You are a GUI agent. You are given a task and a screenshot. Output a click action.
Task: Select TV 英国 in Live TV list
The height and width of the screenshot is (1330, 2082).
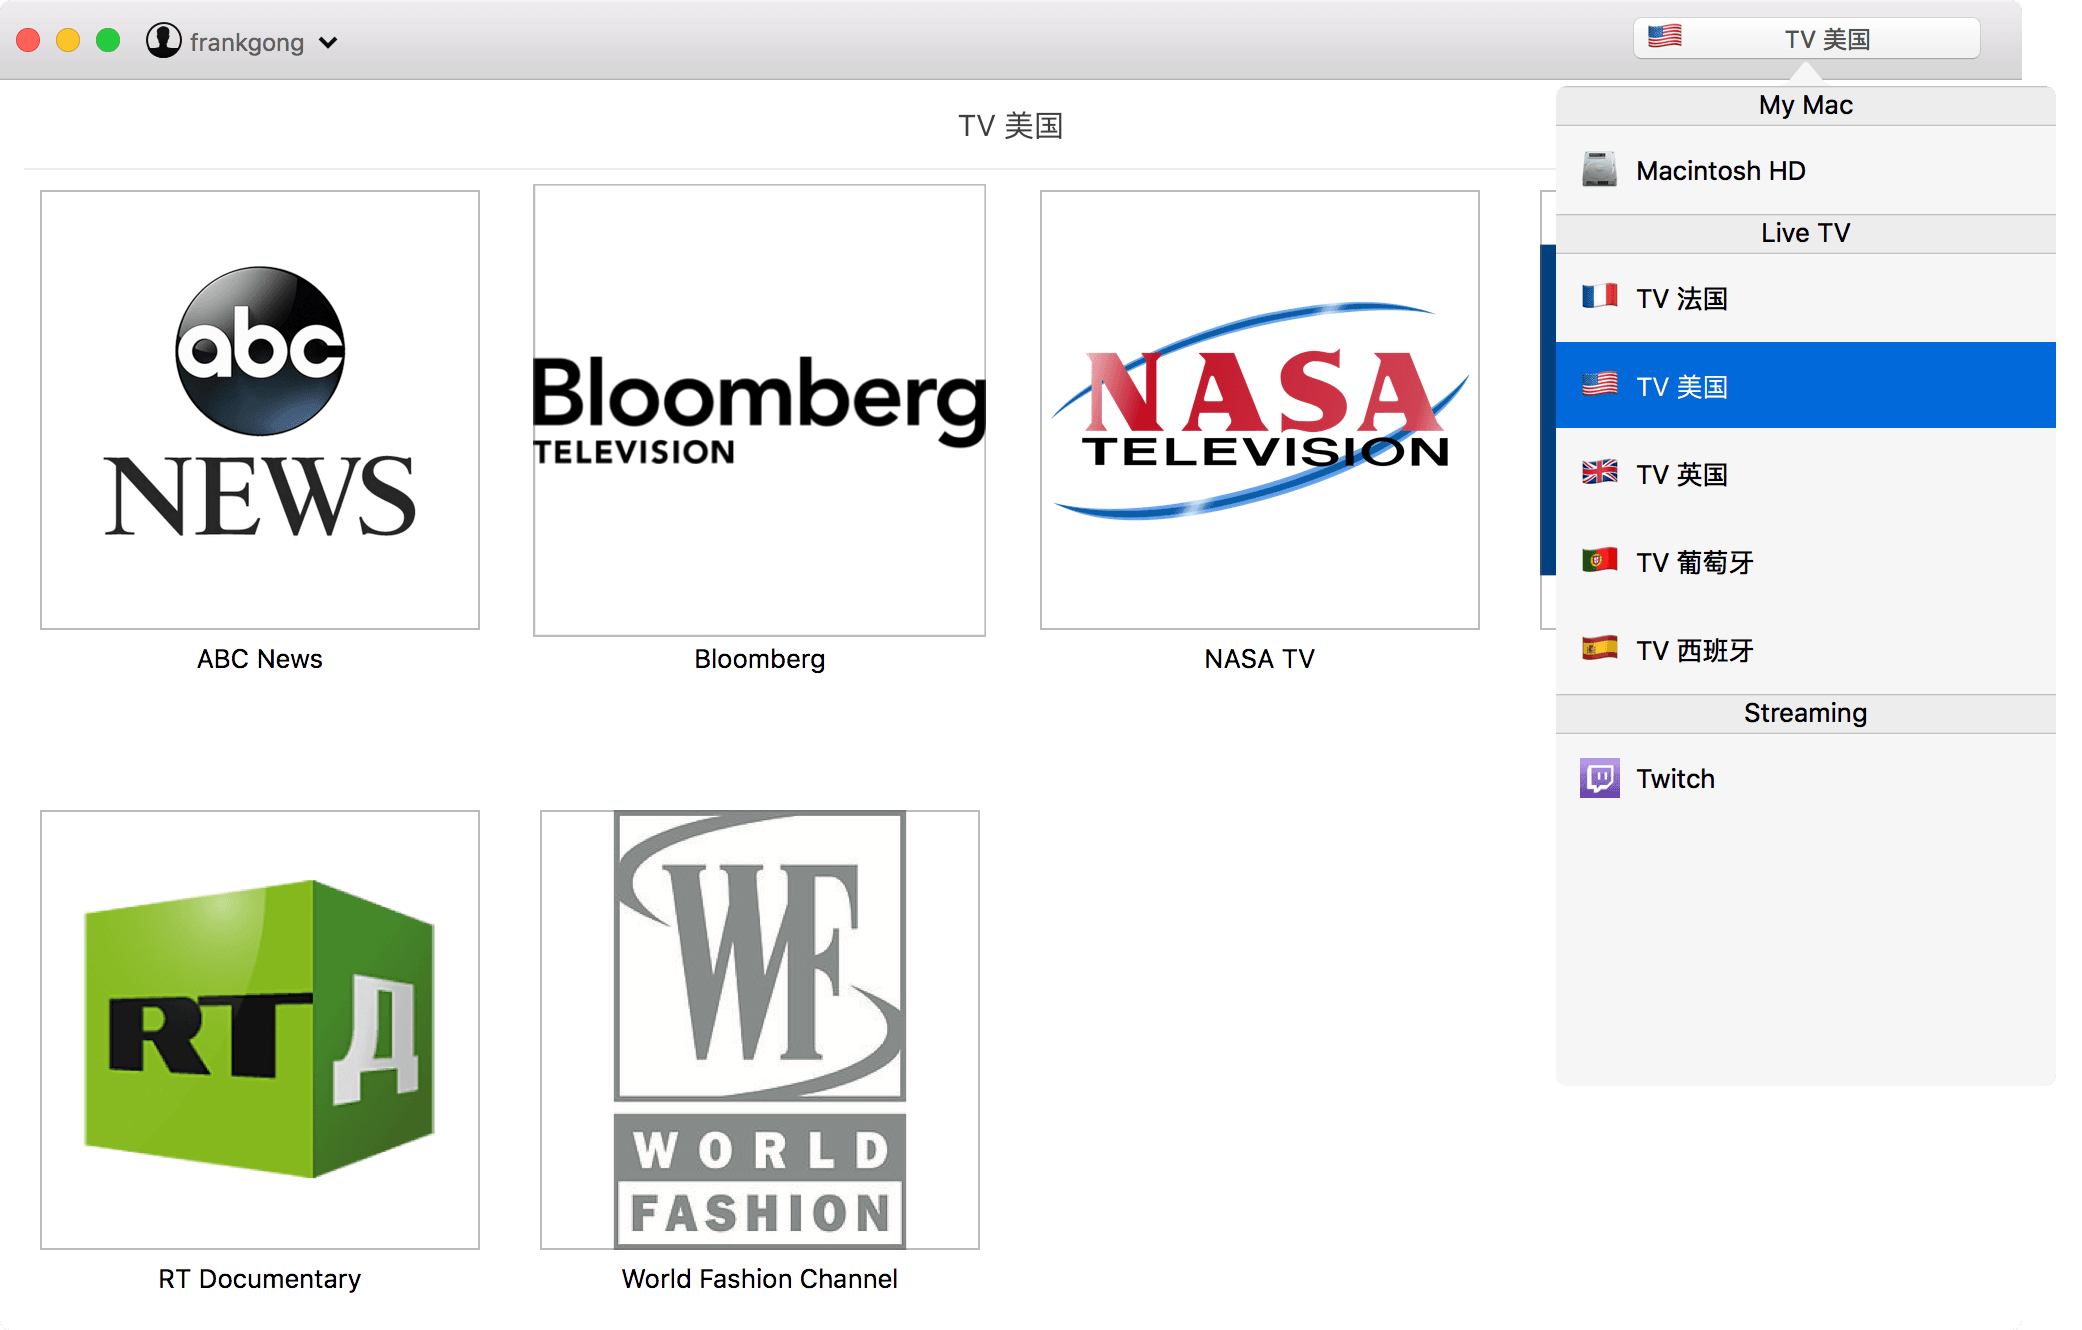pos(1806,473)
